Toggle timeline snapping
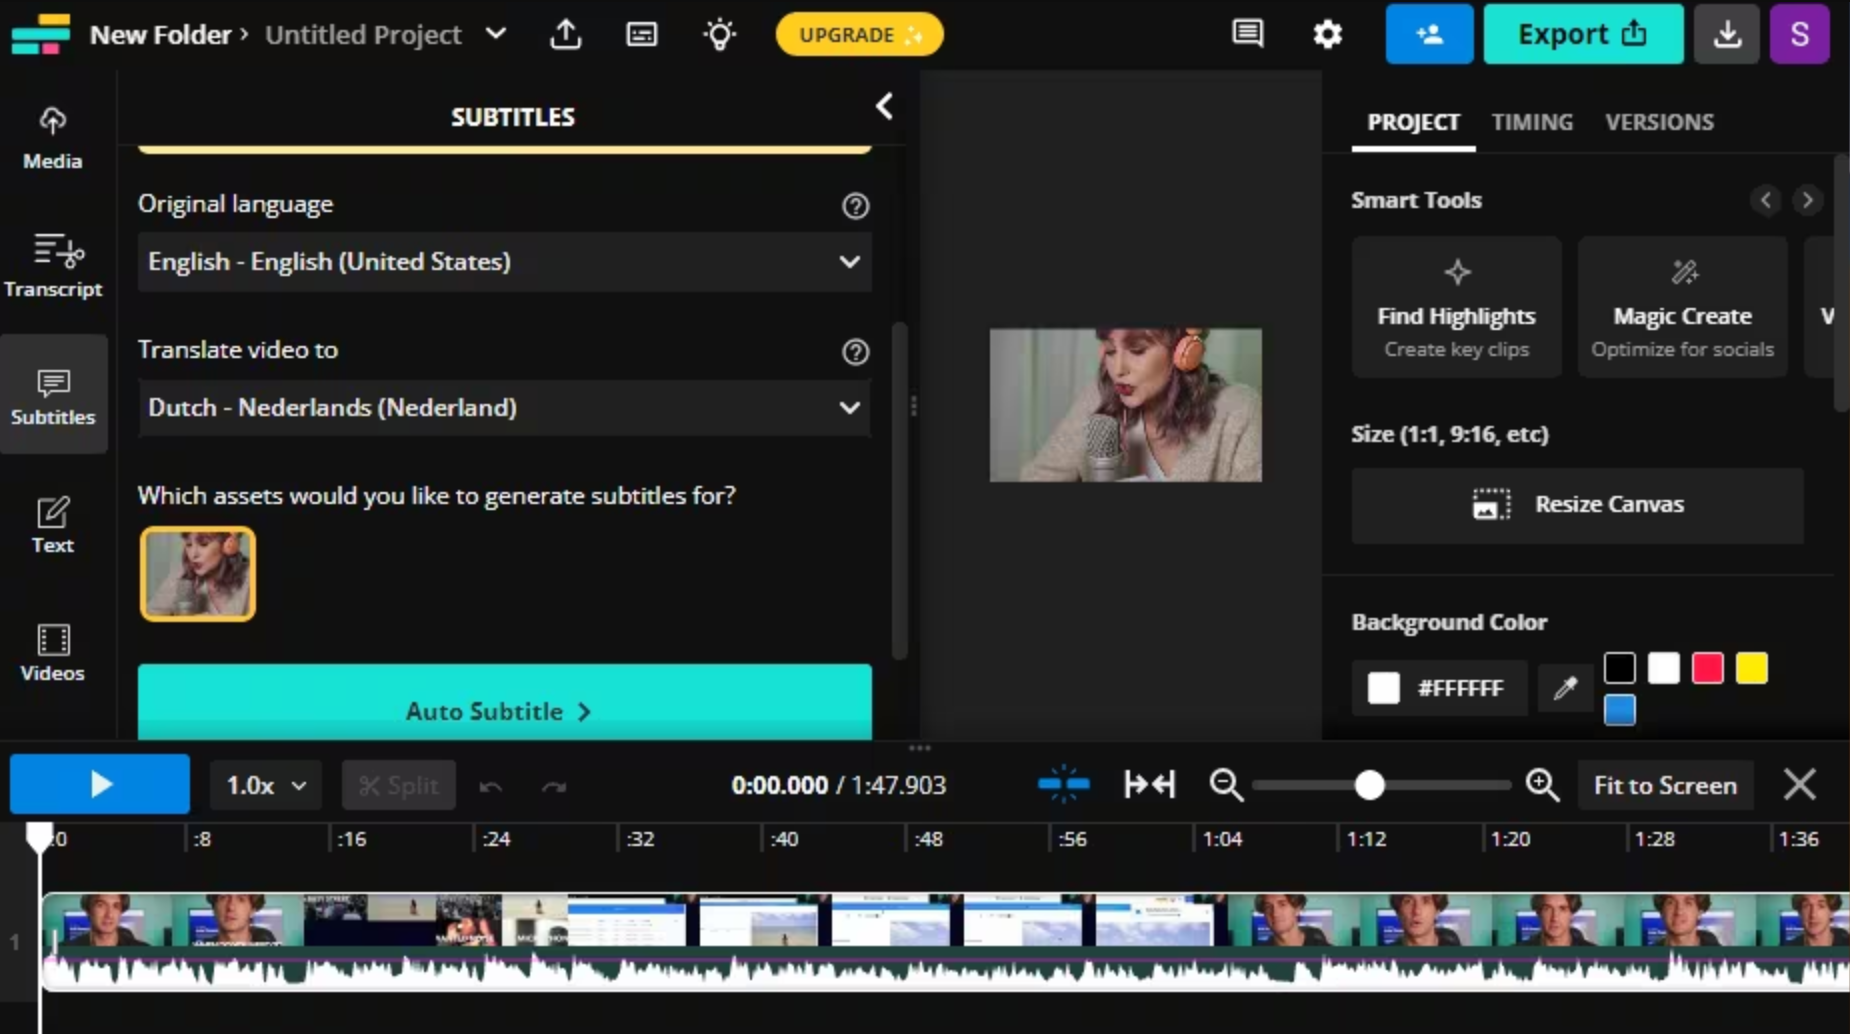The image size is (1850, 1034). tap(1063, 784)
